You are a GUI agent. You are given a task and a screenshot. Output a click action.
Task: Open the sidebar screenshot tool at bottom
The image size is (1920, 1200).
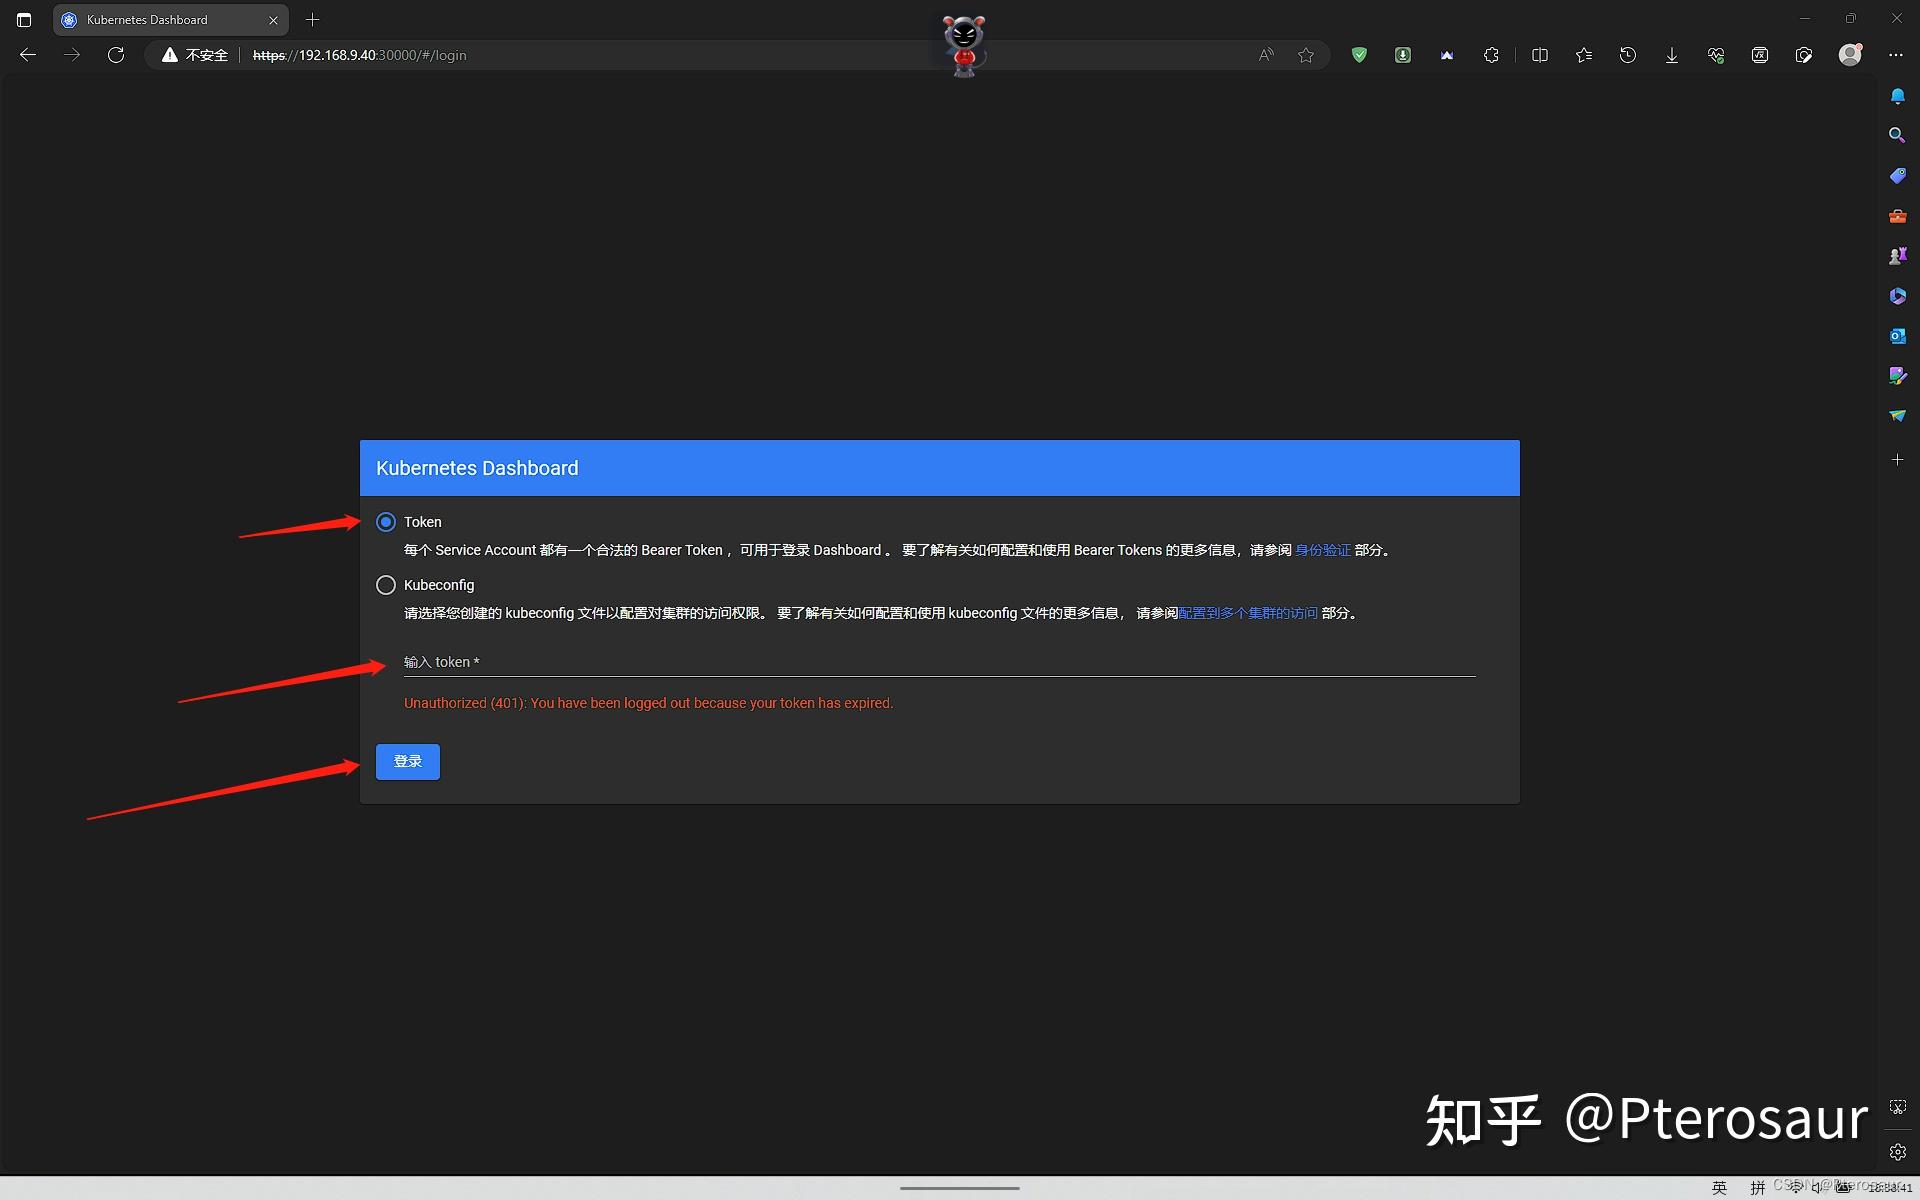pos(1897,1107)
